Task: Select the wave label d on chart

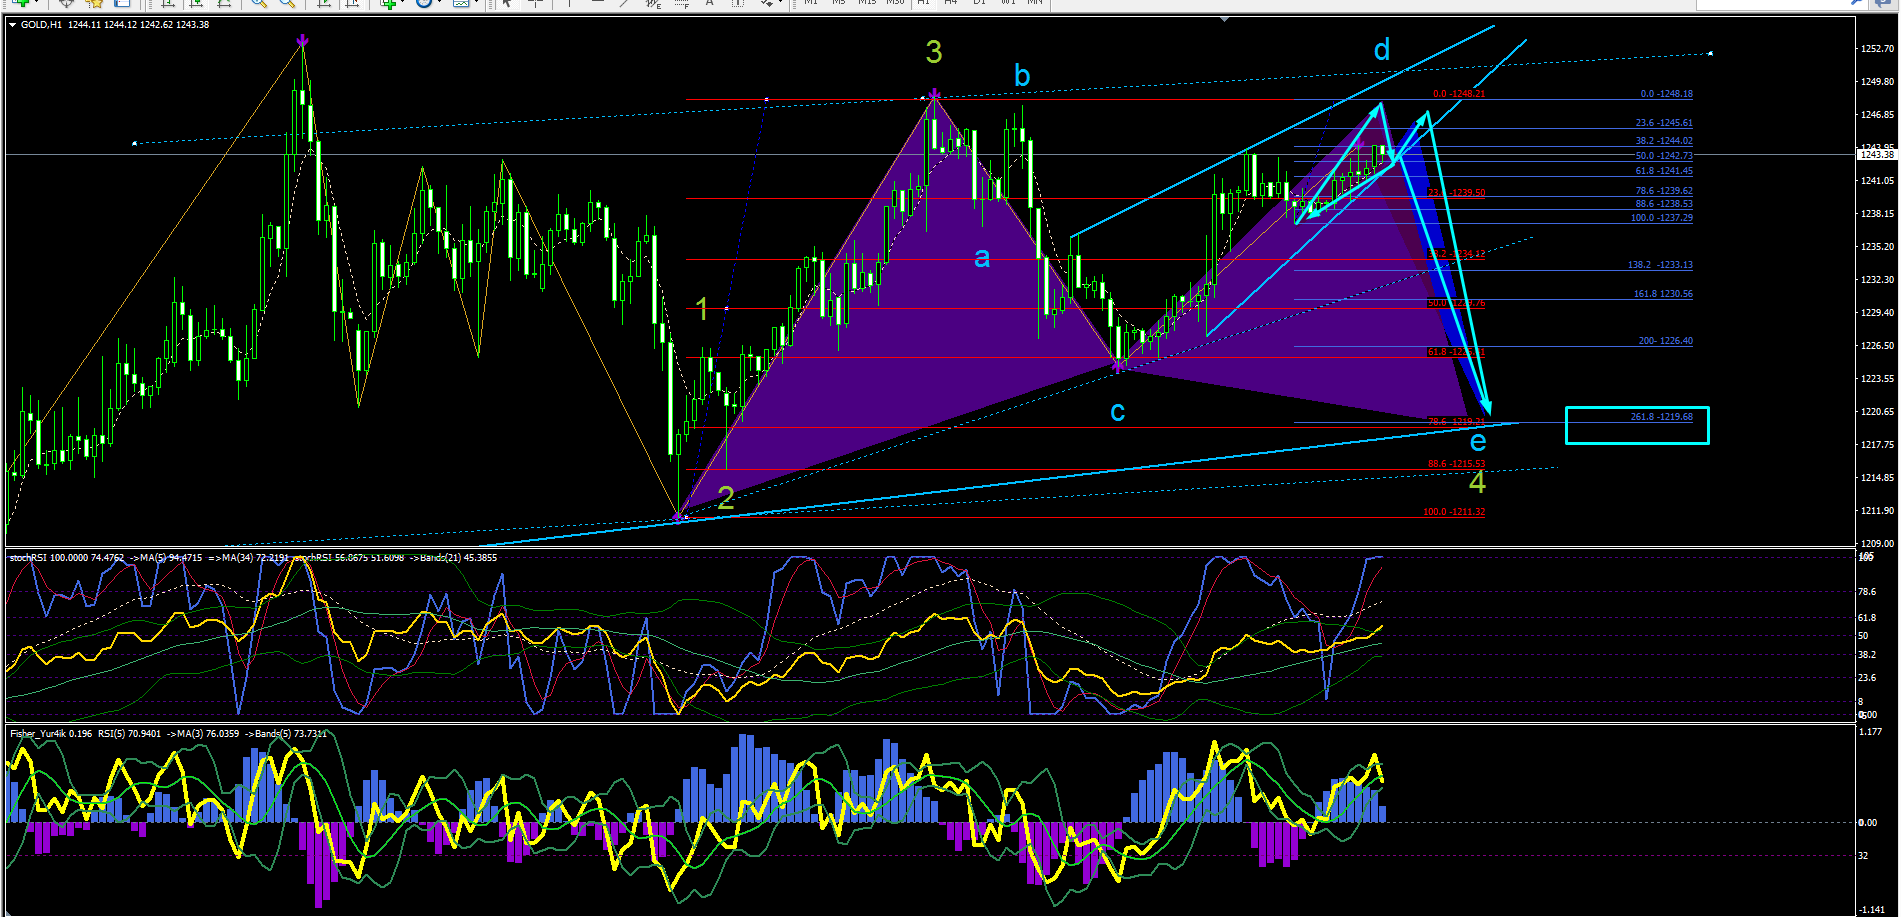Action: tap(1382, 49)
